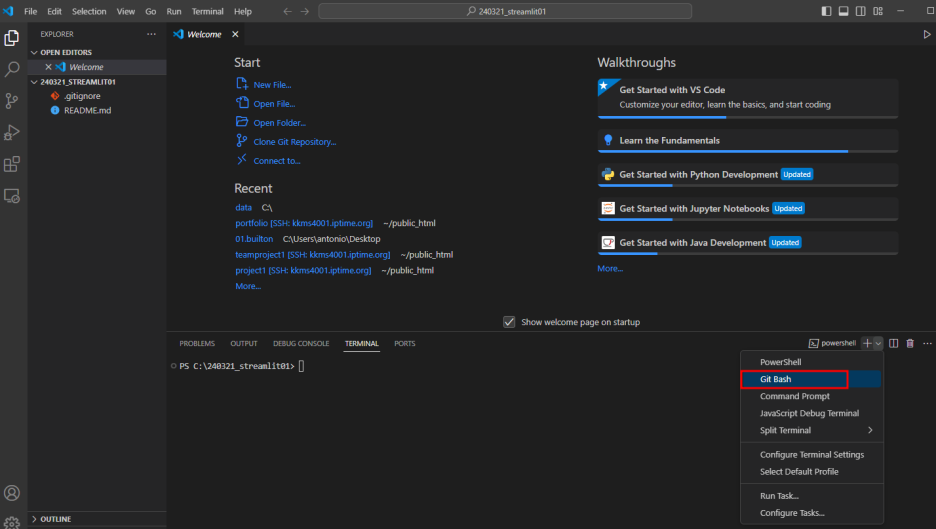936x529 pixels.
Task: Click the powershell terminal label
Action: coord(832,343)
